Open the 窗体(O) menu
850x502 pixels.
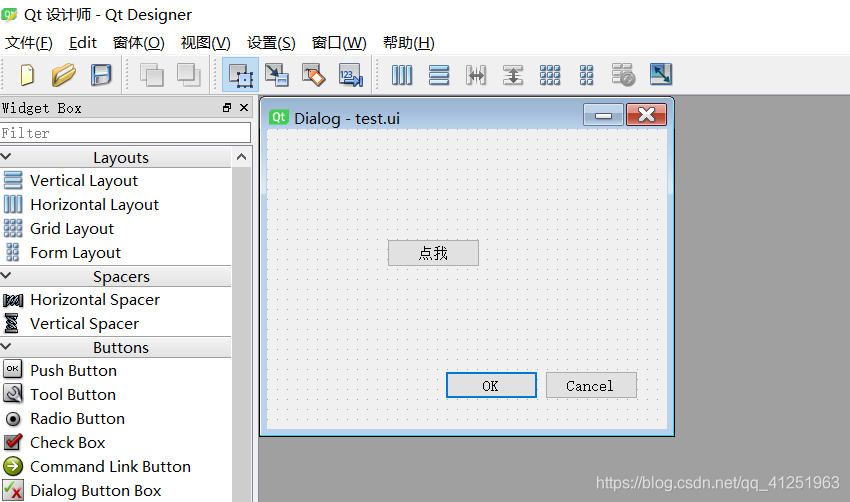[139, 43]
